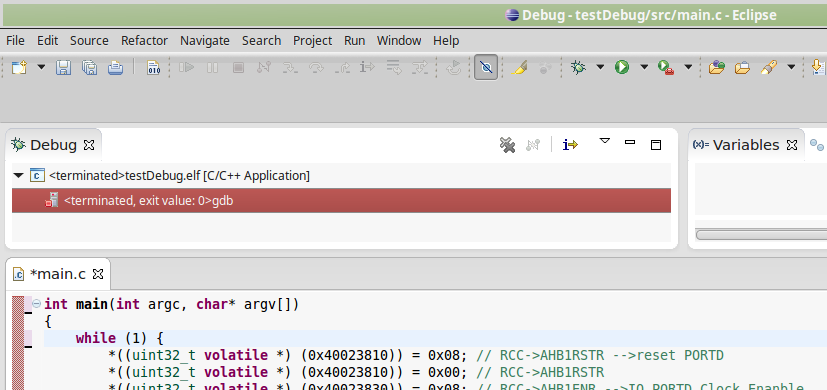827x390 pixels.
Task: Click the Disconnect icon in main toolbar
Action: pos(264,68)
